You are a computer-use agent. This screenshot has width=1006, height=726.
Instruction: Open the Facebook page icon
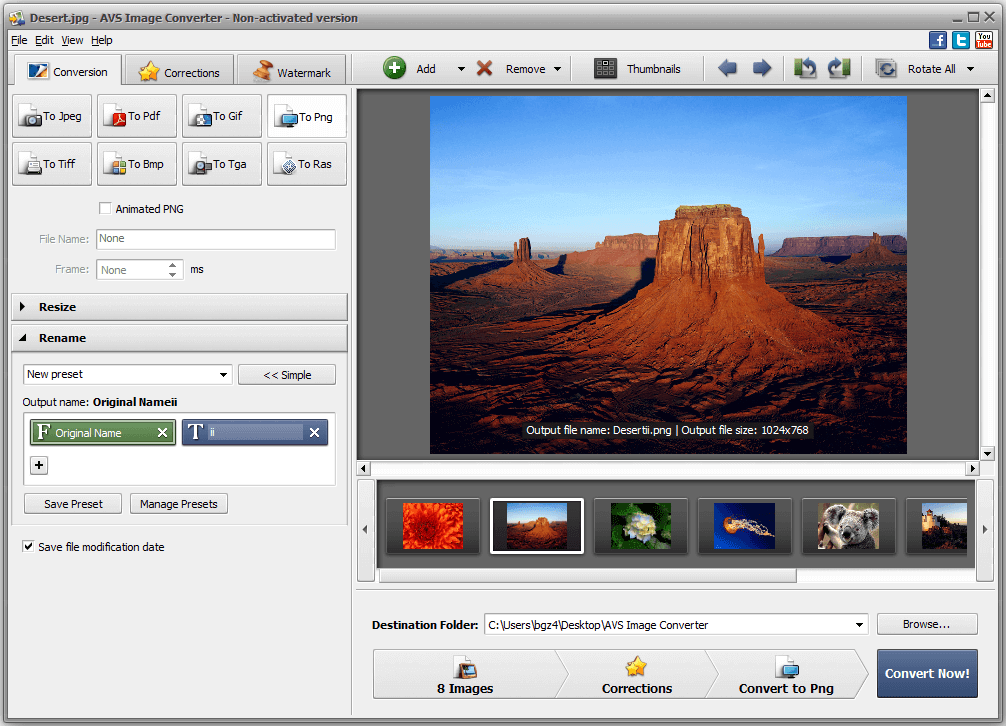[x=938, y=40]
